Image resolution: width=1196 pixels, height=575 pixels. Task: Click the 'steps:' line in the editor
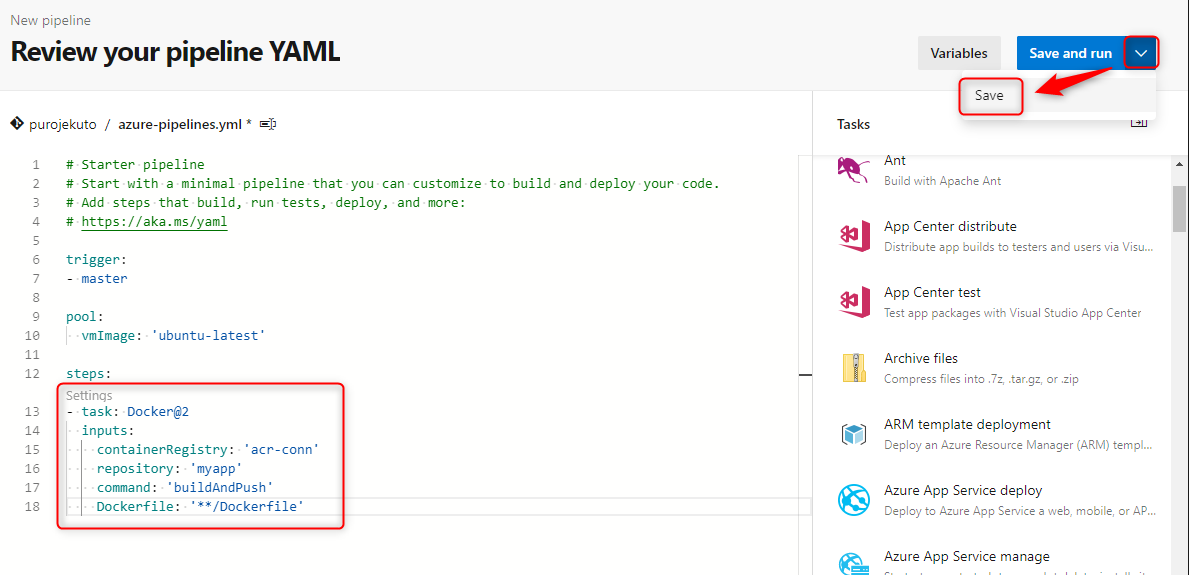coord(88,373)
